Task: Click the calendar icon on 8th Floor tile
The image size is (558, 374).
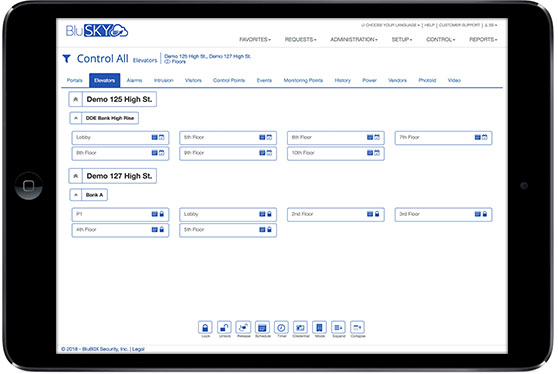Action: [162, 153]
